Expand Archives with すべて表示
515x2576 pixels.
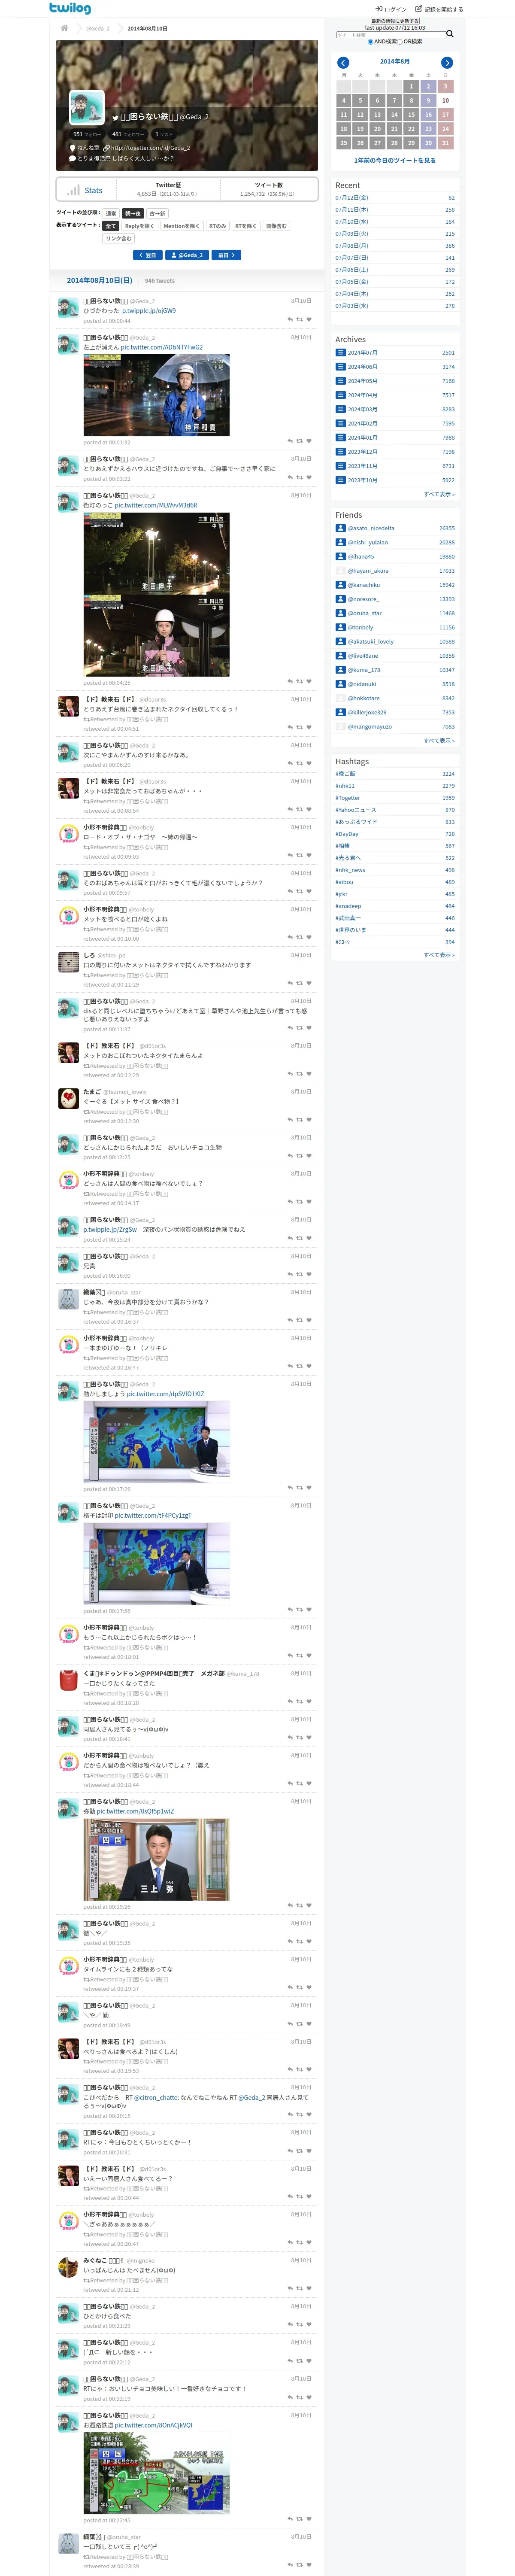point(439,494)
